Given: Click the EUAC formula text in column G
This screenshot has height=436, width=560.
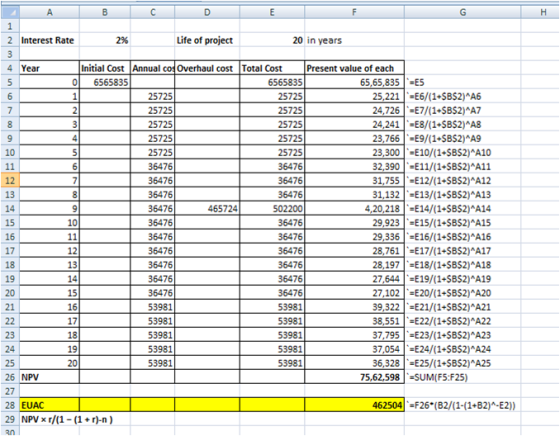Looking at the screenshot, I should (461, 406).
